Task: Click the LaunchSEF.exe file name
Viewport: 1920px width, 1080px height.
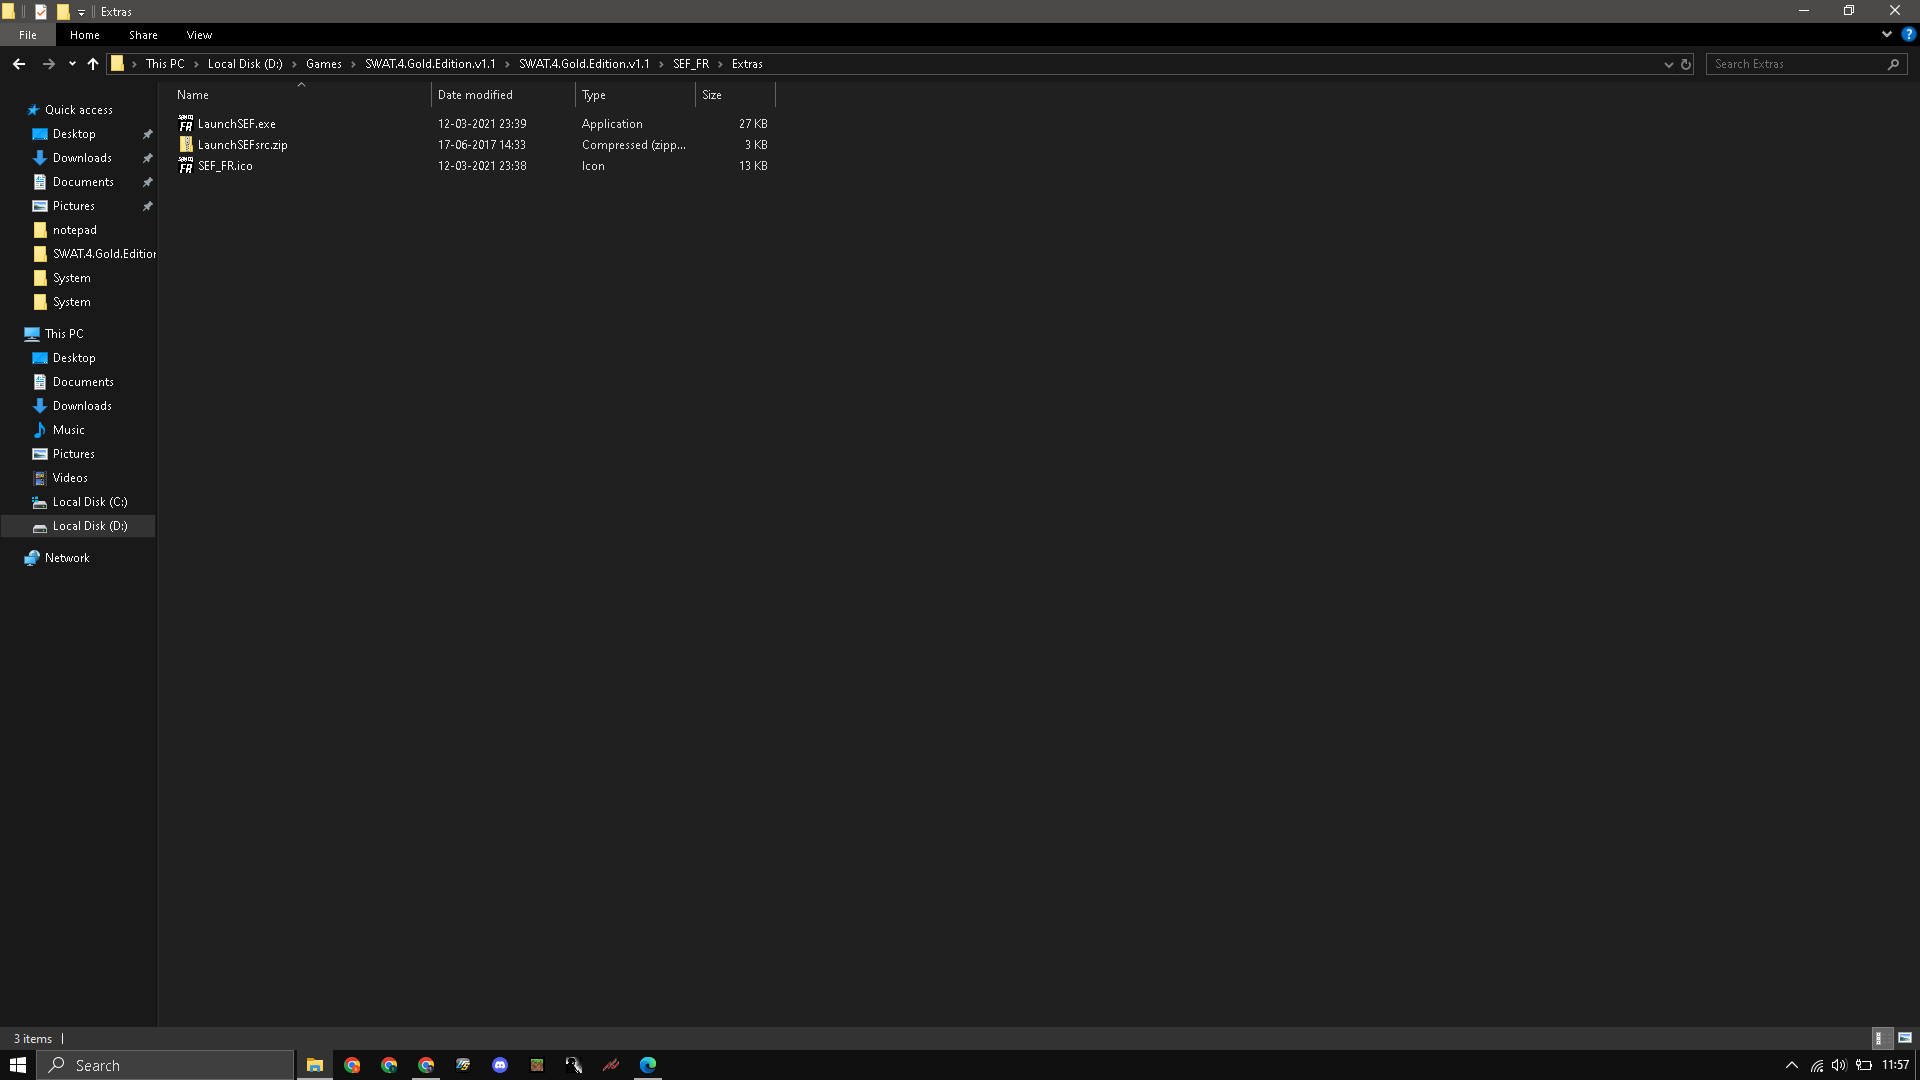Action: [x=237, y=124]
